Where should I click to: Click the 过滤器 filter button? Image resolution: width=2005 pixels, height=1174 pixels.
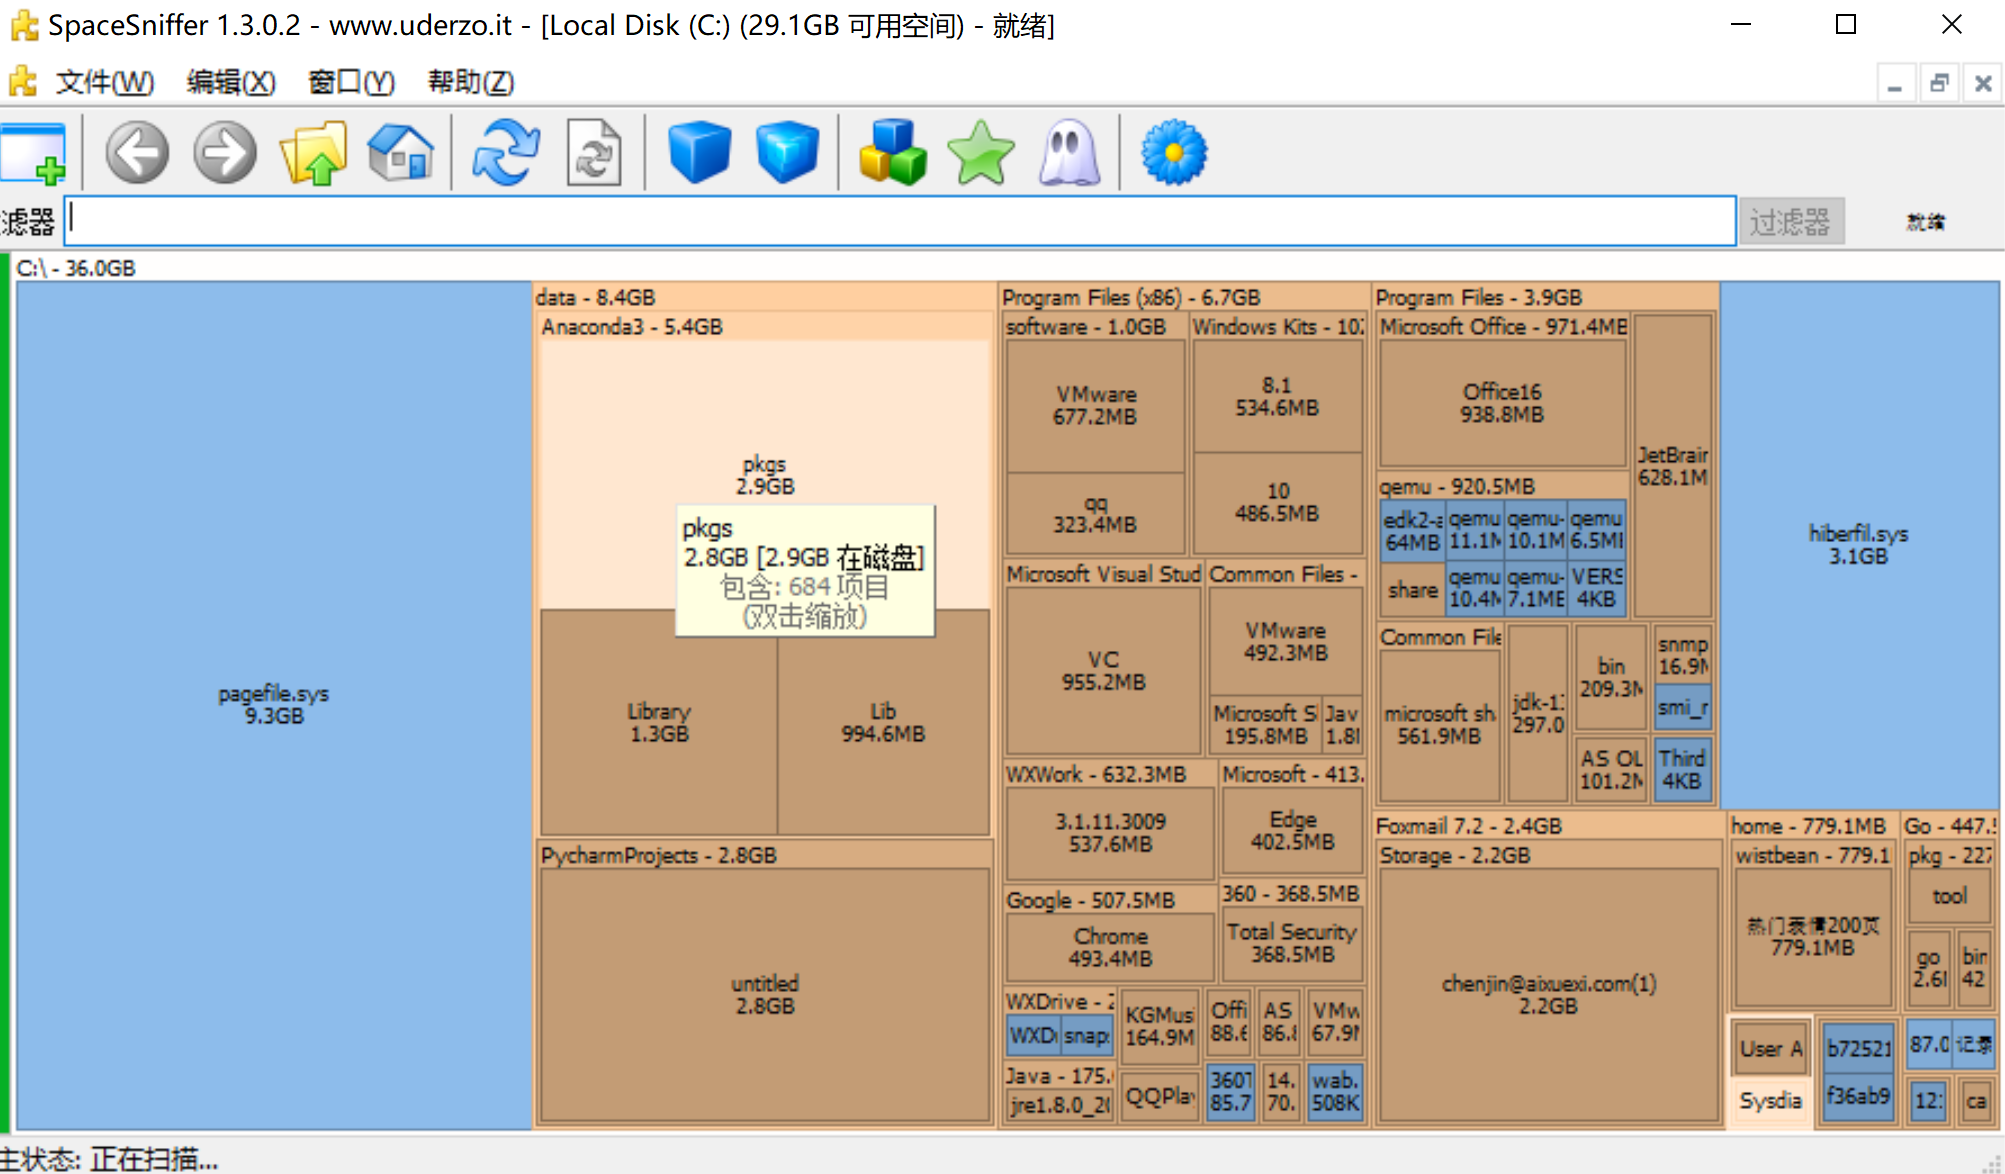coord(1790,222)
